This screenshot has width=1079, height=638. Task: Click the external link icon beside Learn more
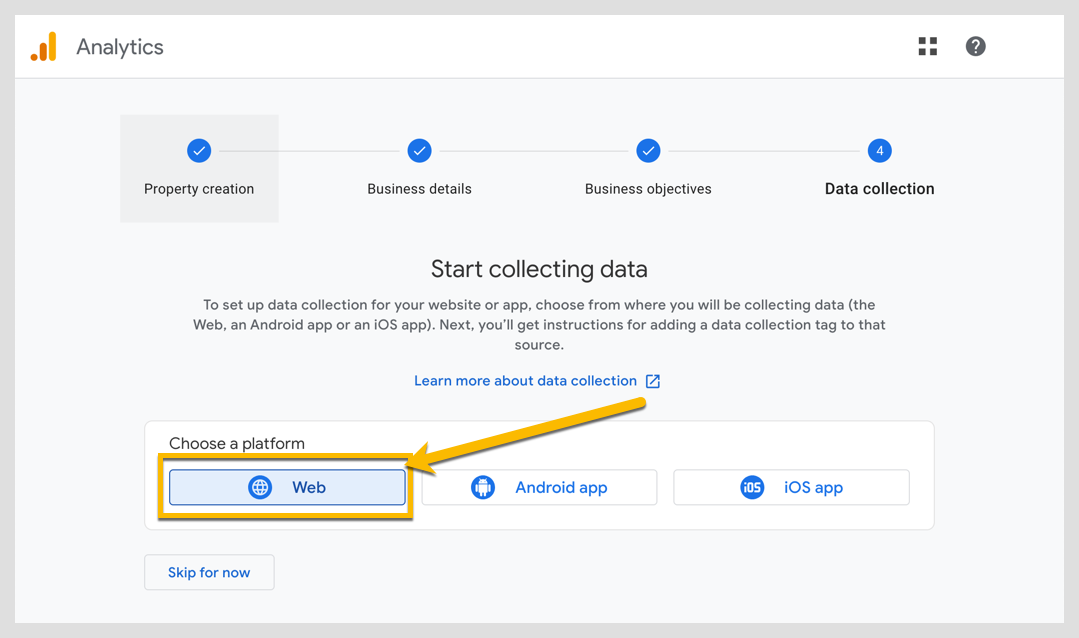[x=653, y=381]
